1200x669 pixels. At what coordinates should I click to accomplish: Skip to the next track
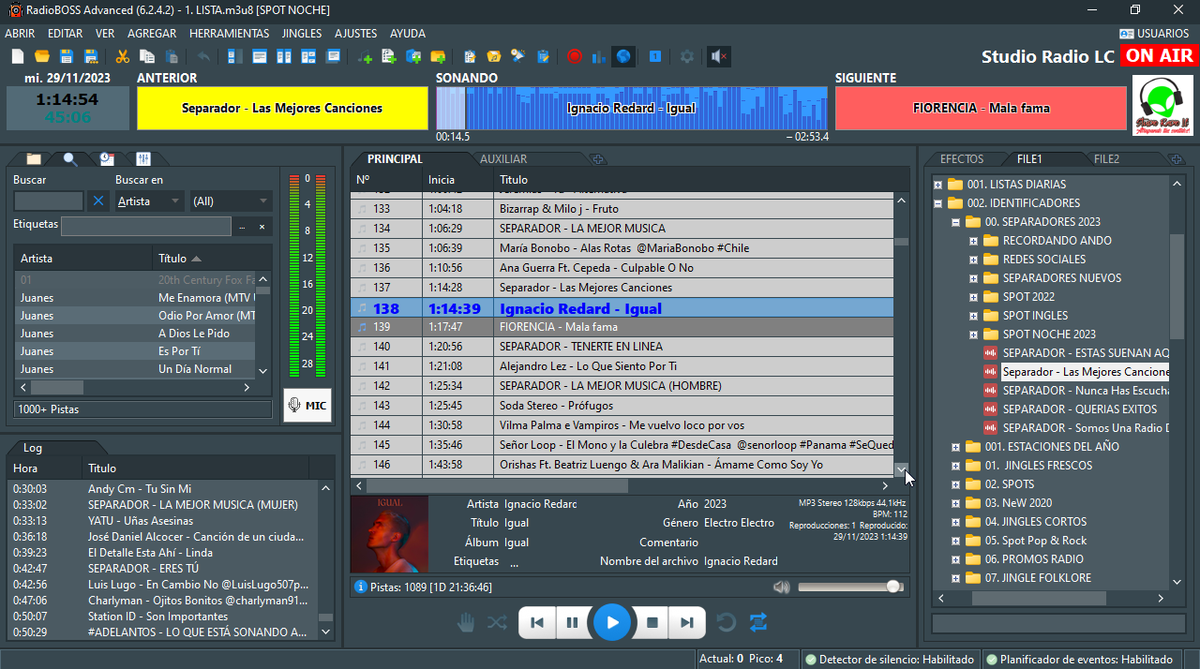click(687, 623)
